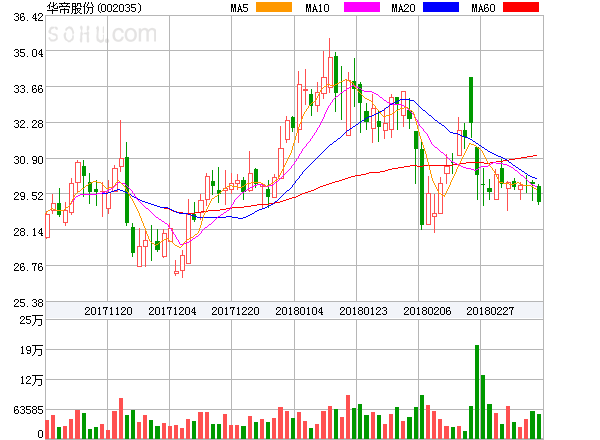
Task: Click the 20171120 date label
Action: (x=108, y=311)
